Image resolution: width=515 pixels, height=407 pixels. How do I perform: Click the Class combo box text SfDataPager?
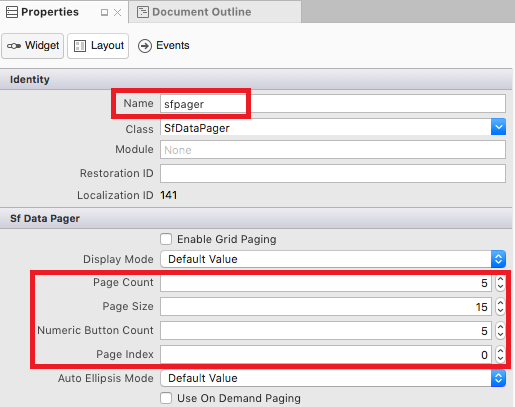[x=197, y=128]
